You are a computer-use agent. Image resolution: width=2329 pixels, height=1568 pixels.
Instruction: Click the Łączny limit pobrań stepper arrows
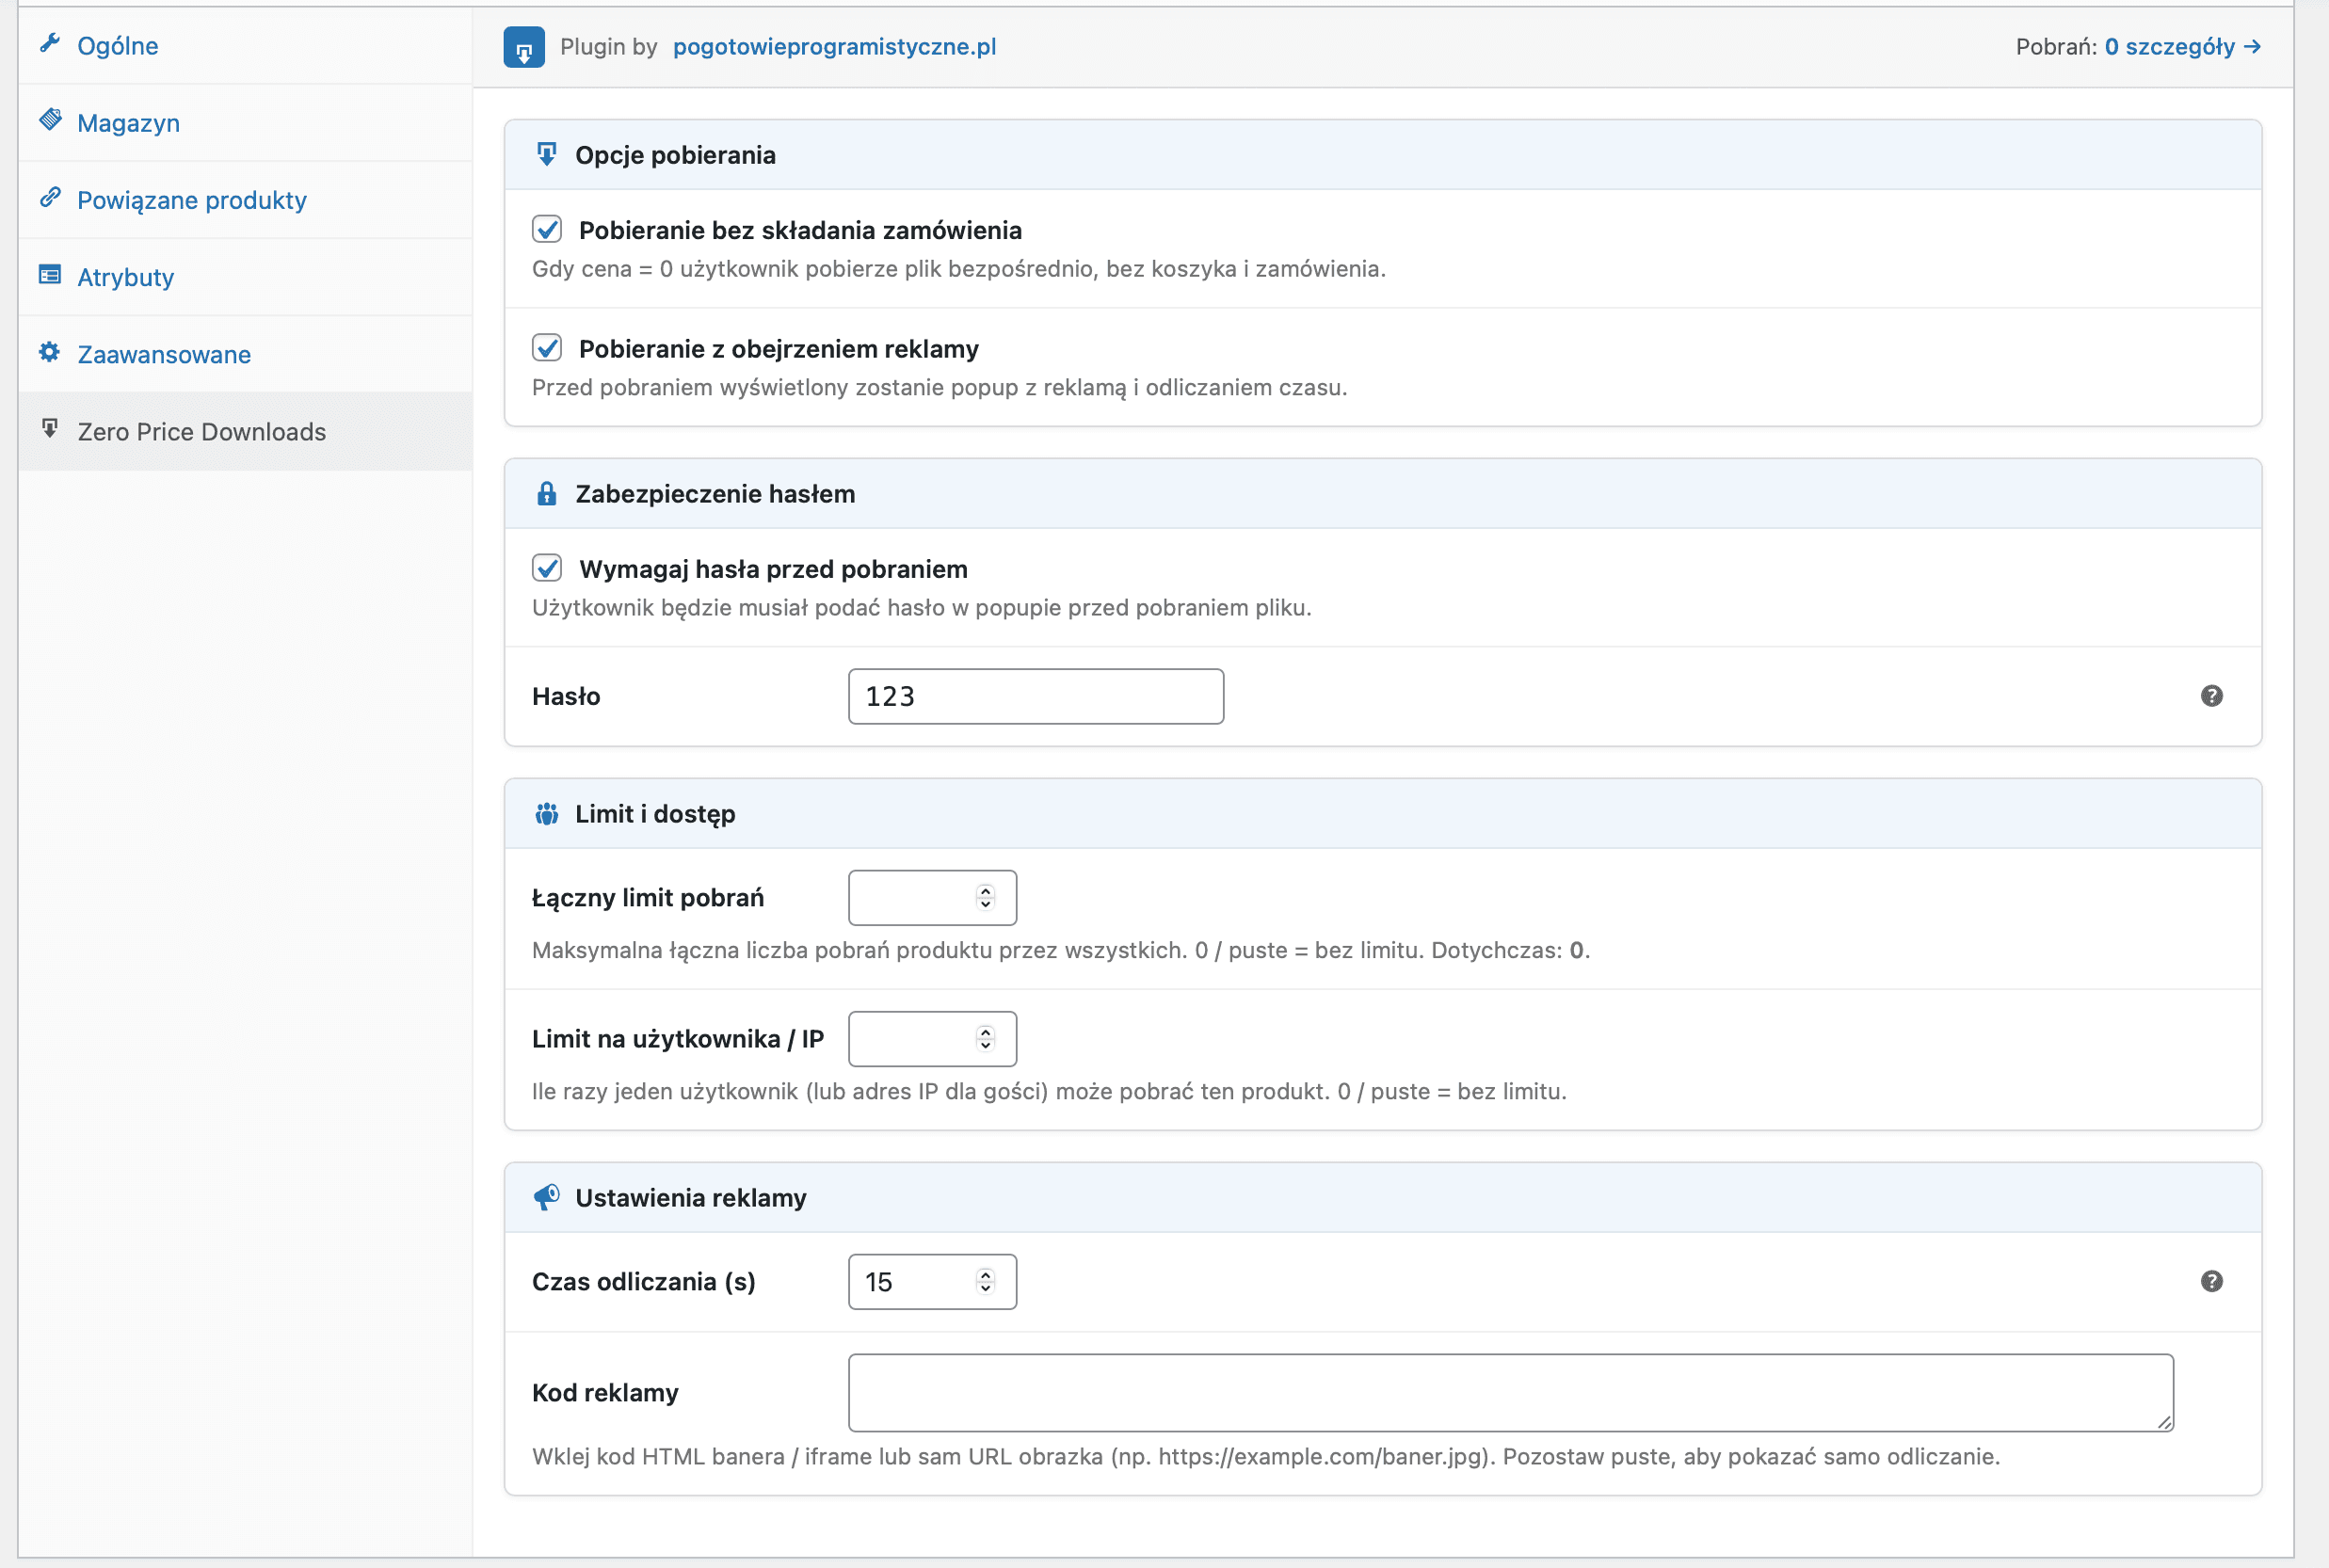point(985,898)
